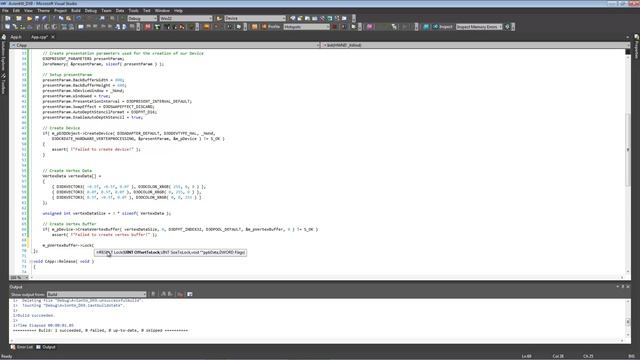Open the CApp class scope dropdown
The image size is (640, 360).
click(165, 45)
